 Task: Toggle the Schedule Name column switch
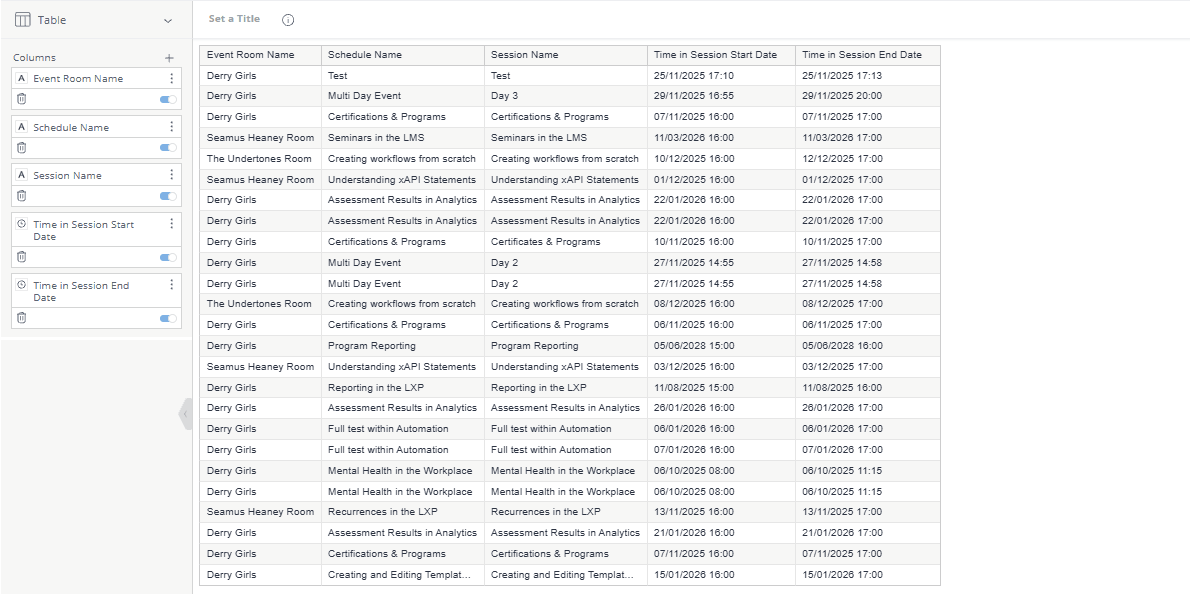pos(168,147)
